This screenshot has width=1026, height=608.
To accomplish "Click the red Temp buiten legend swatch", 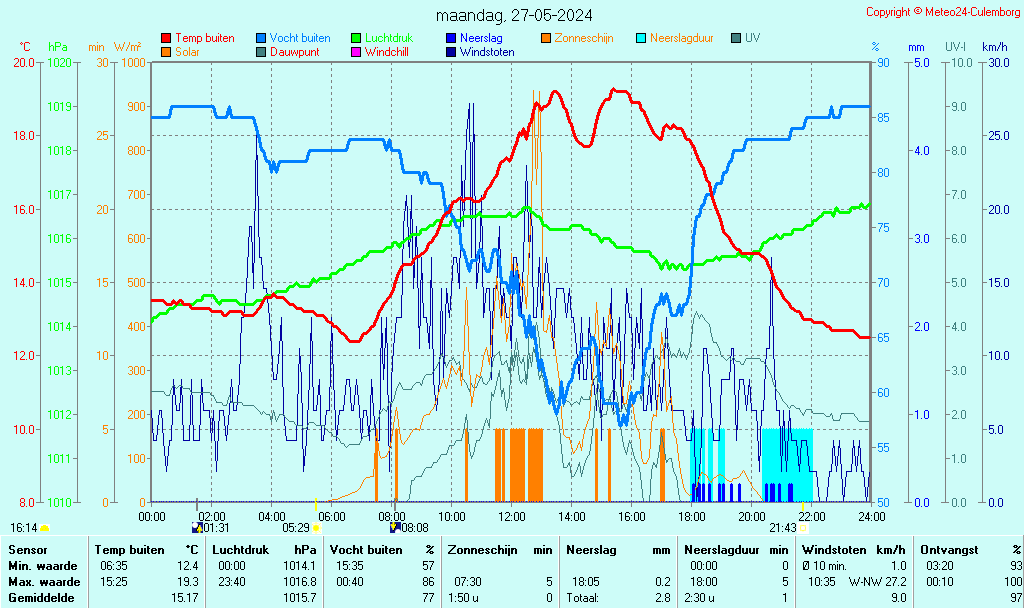I will click(166, 38).
